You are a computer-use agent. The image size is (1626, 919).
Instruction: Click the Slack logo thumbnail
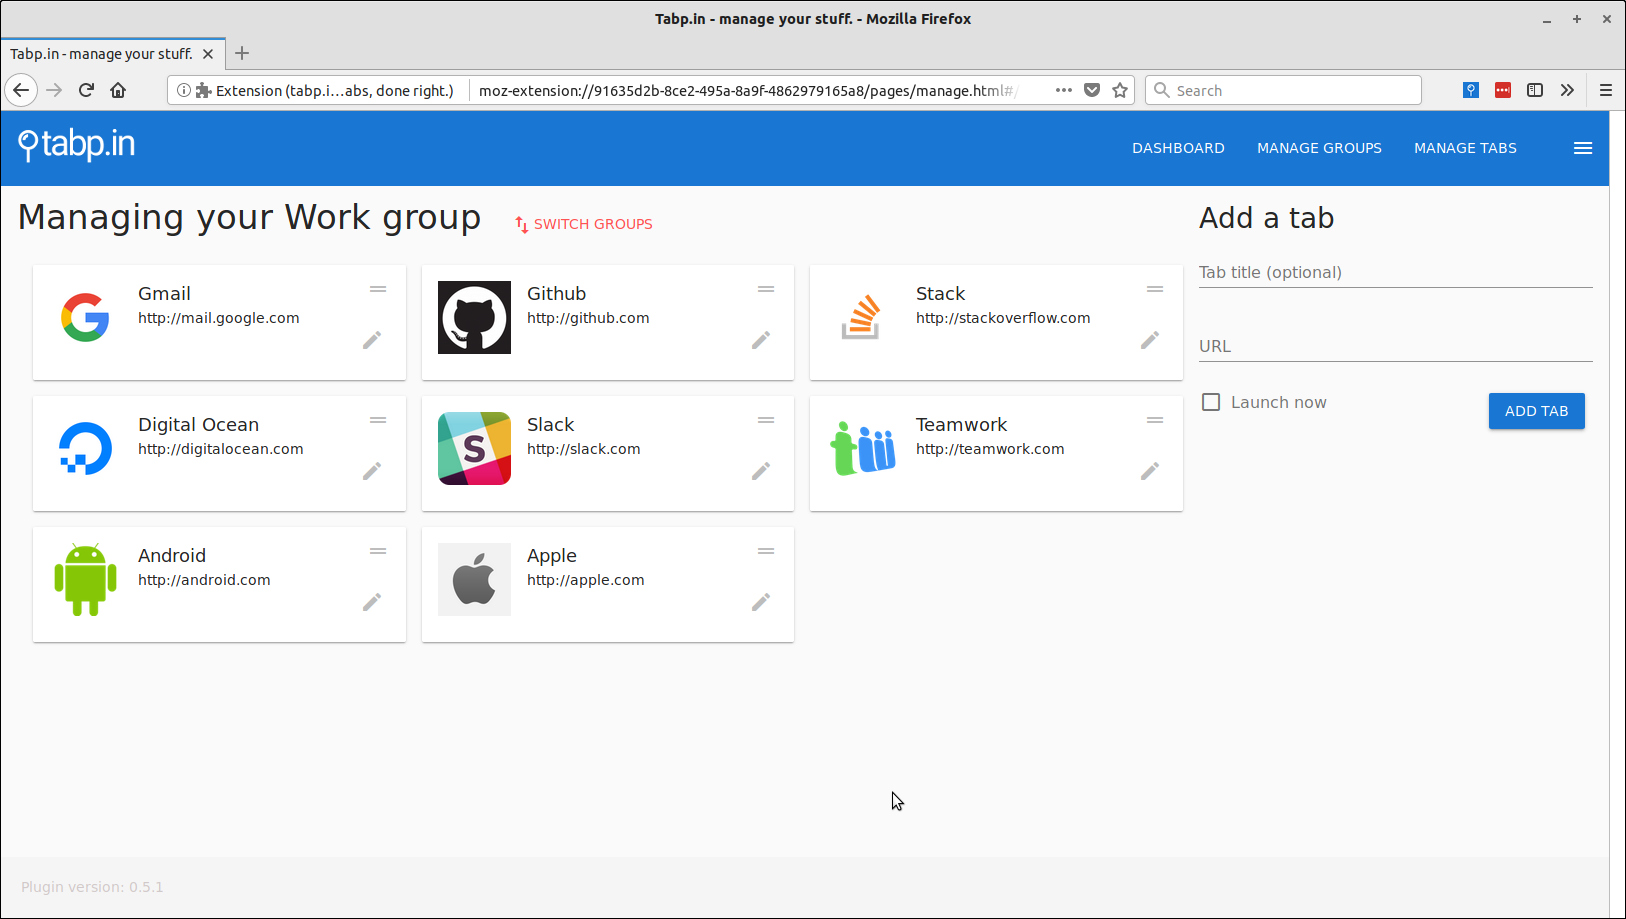tap(474, 448)
